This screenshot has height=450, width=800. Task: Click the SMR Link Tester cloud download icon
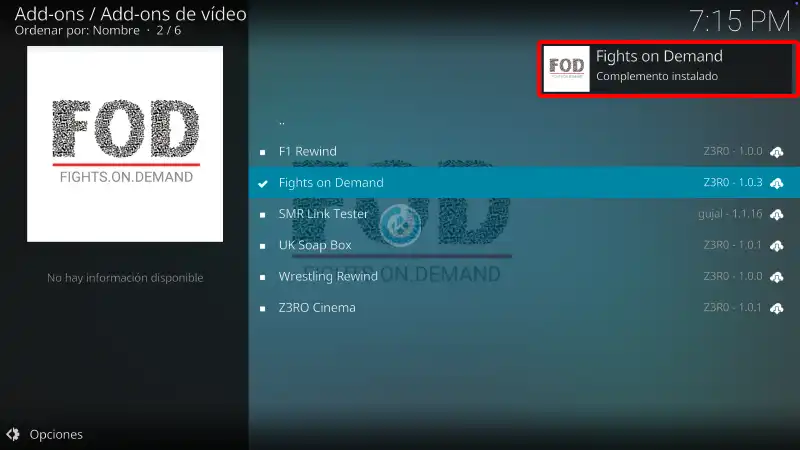[x=777, y=214]
